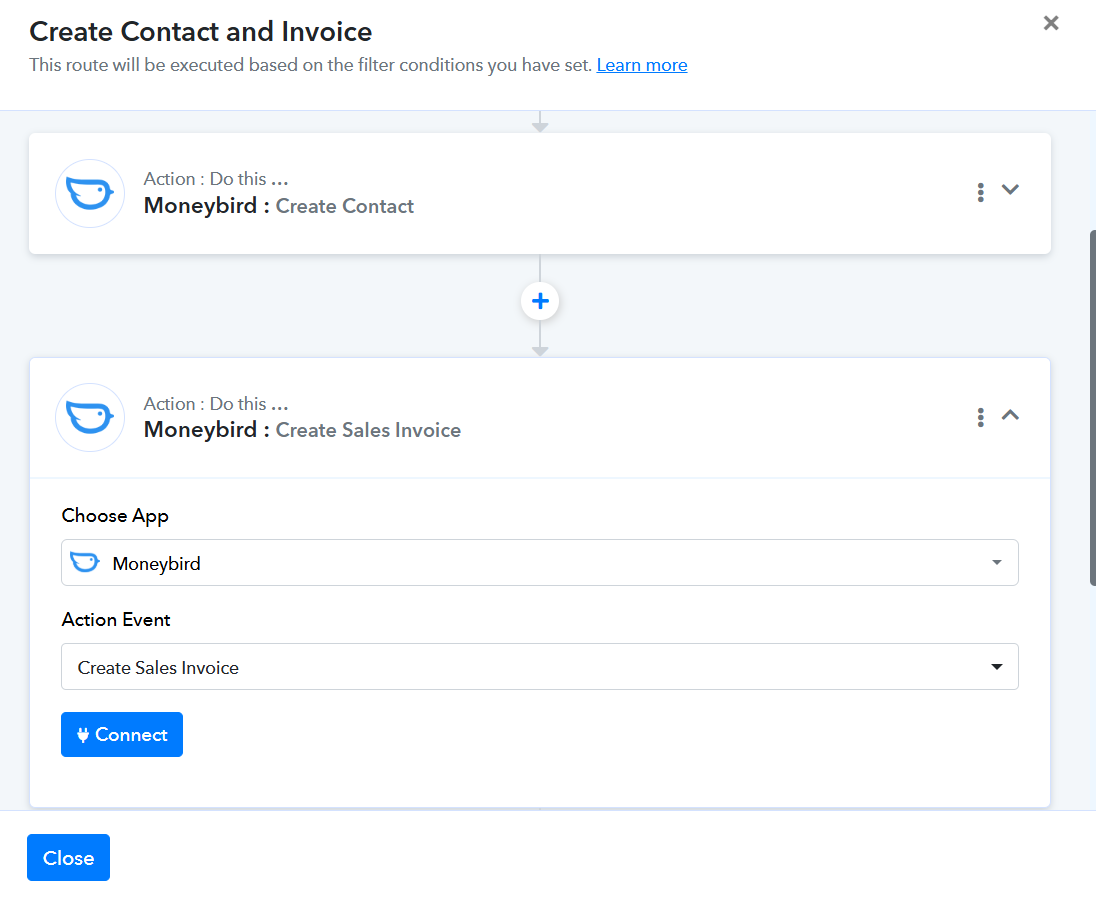Dismiss dialog with the top-right X
Image resolution: width=1096 pixels, height=900 pixels.
click(1051, 23)
